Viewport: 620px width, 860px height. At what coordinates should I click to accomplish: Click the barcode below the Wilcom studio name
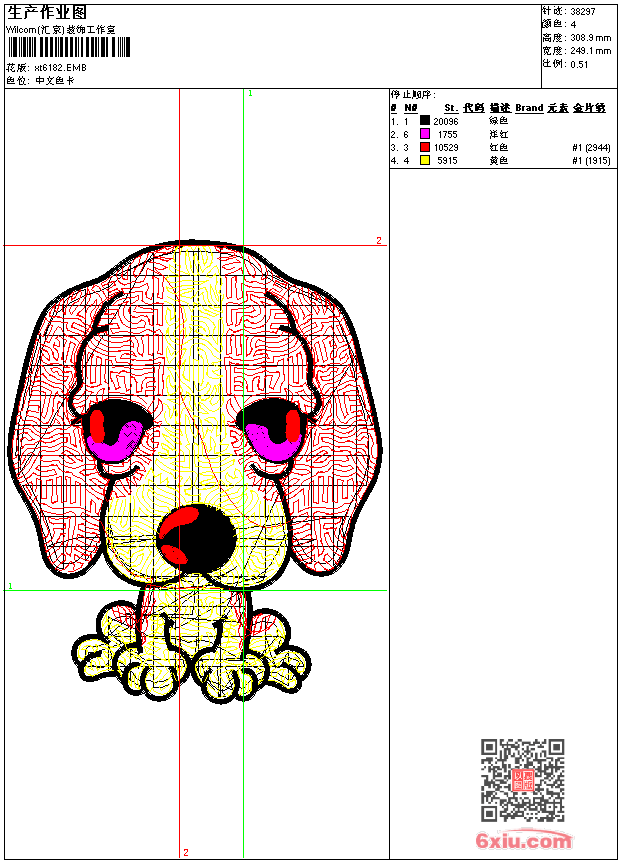point(60,49)
